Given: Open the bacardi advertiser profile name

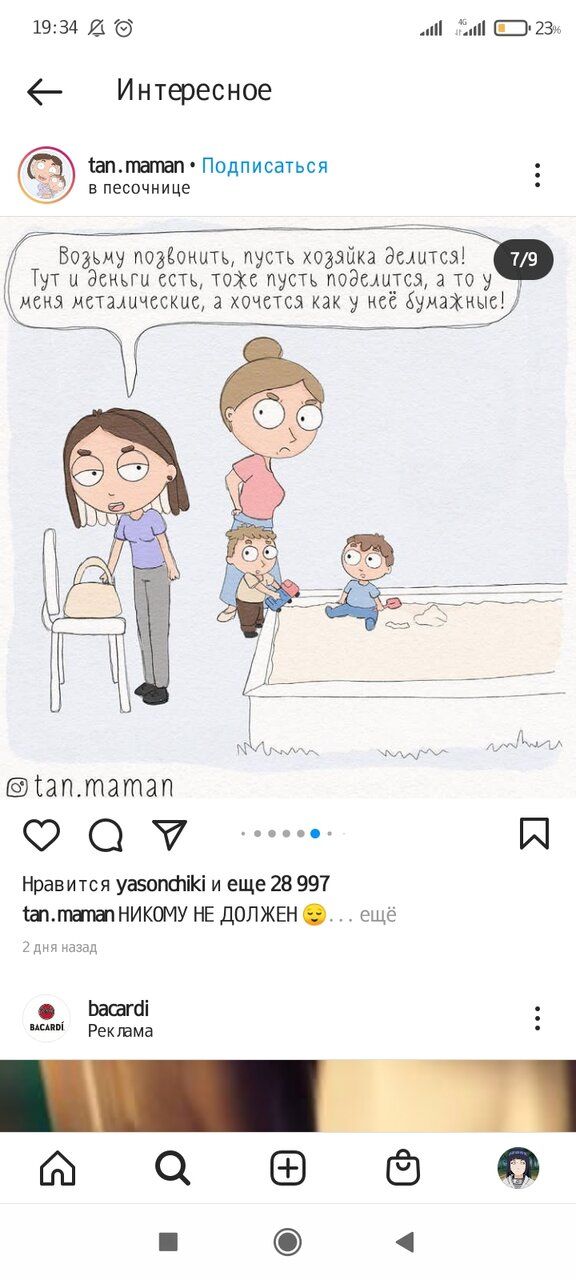Looking at the screenshot, I should (x=118, y=1008).
